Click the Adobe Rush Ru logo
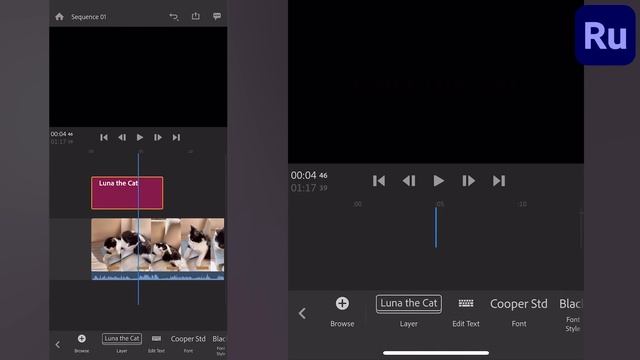Image resolution: width=640 pixels, height=360 pixels. [x=605, y=35]
